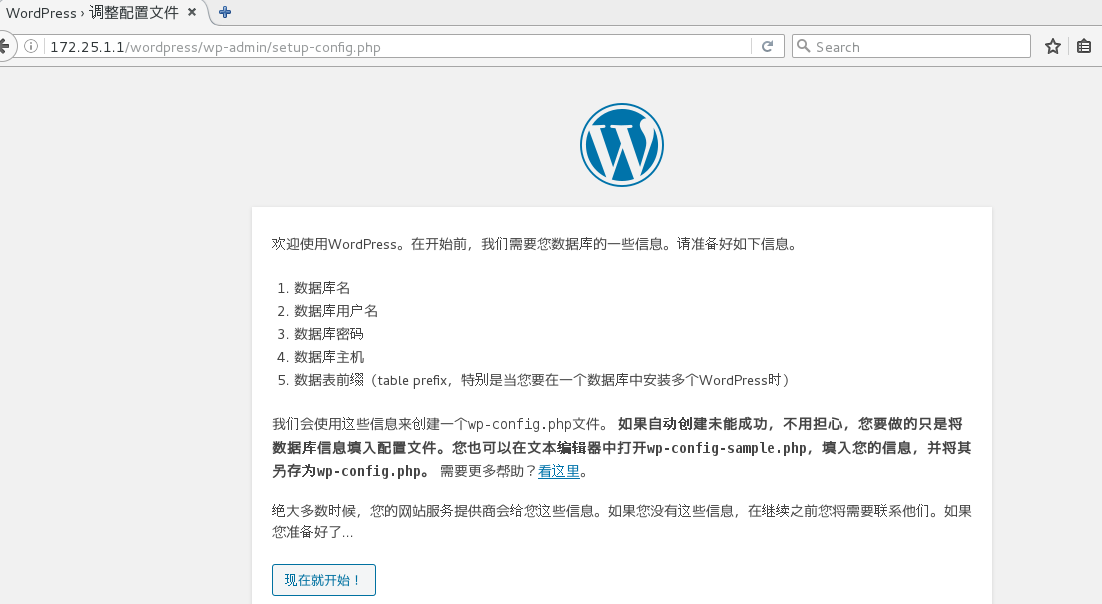This screenshot has height=604, width=1102.
Task: Reload the page with refresh icon
Action: 767,46
